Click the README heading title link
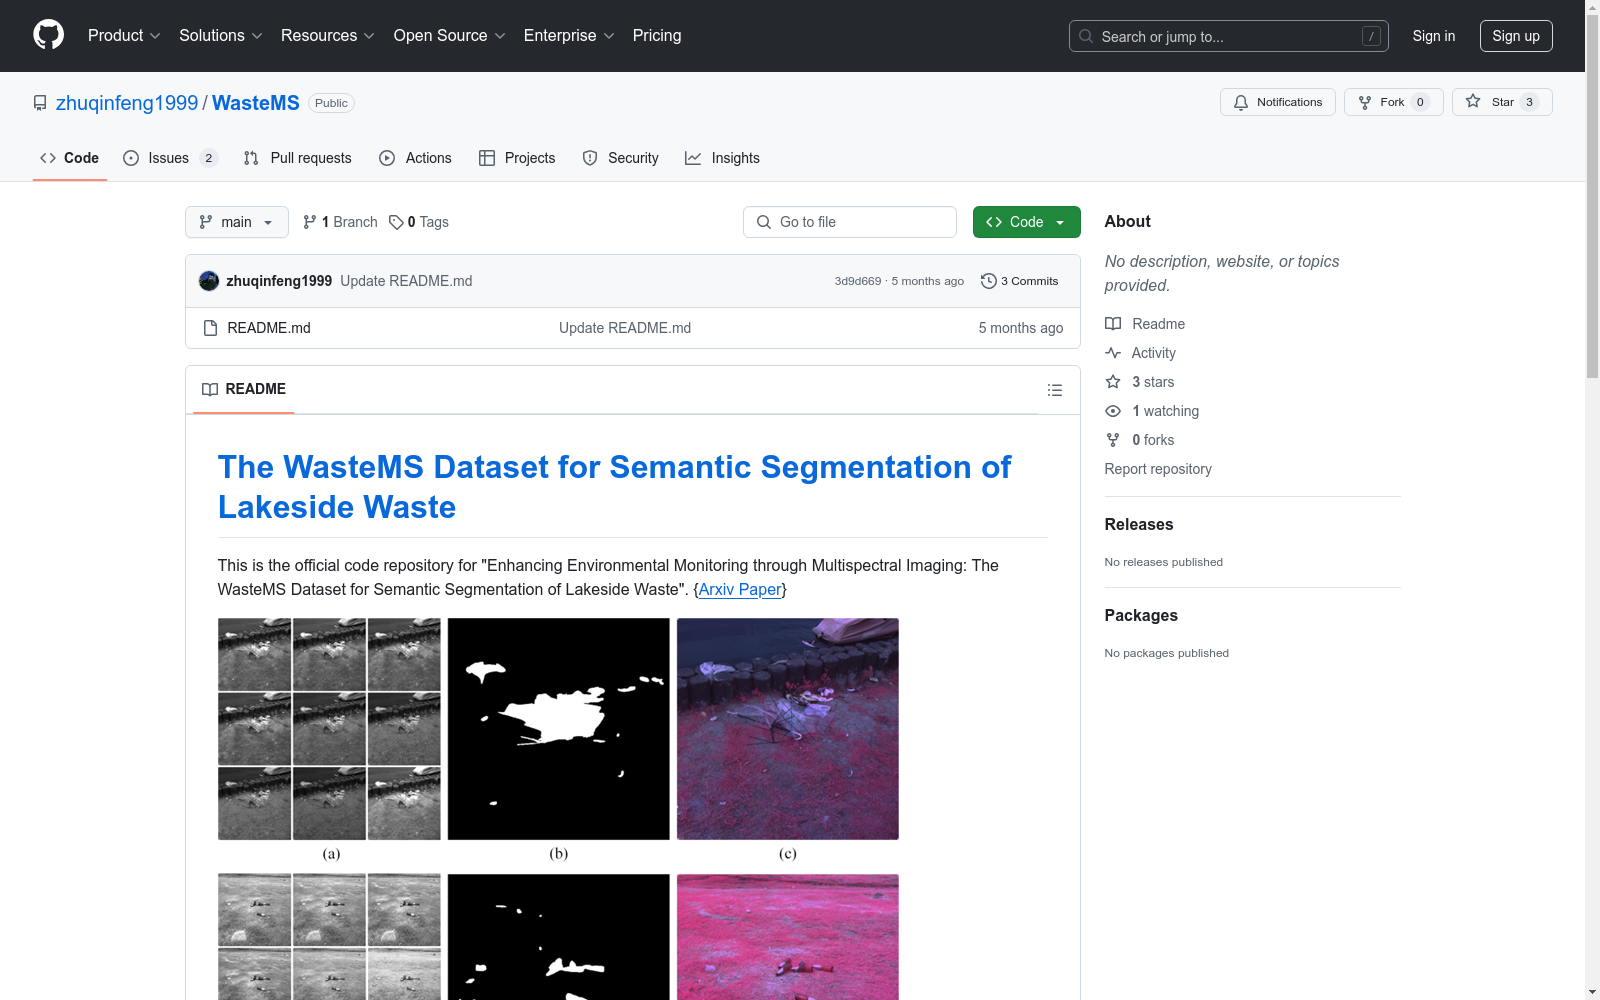Viewport: 1600px width, 1000px height. 615,487
